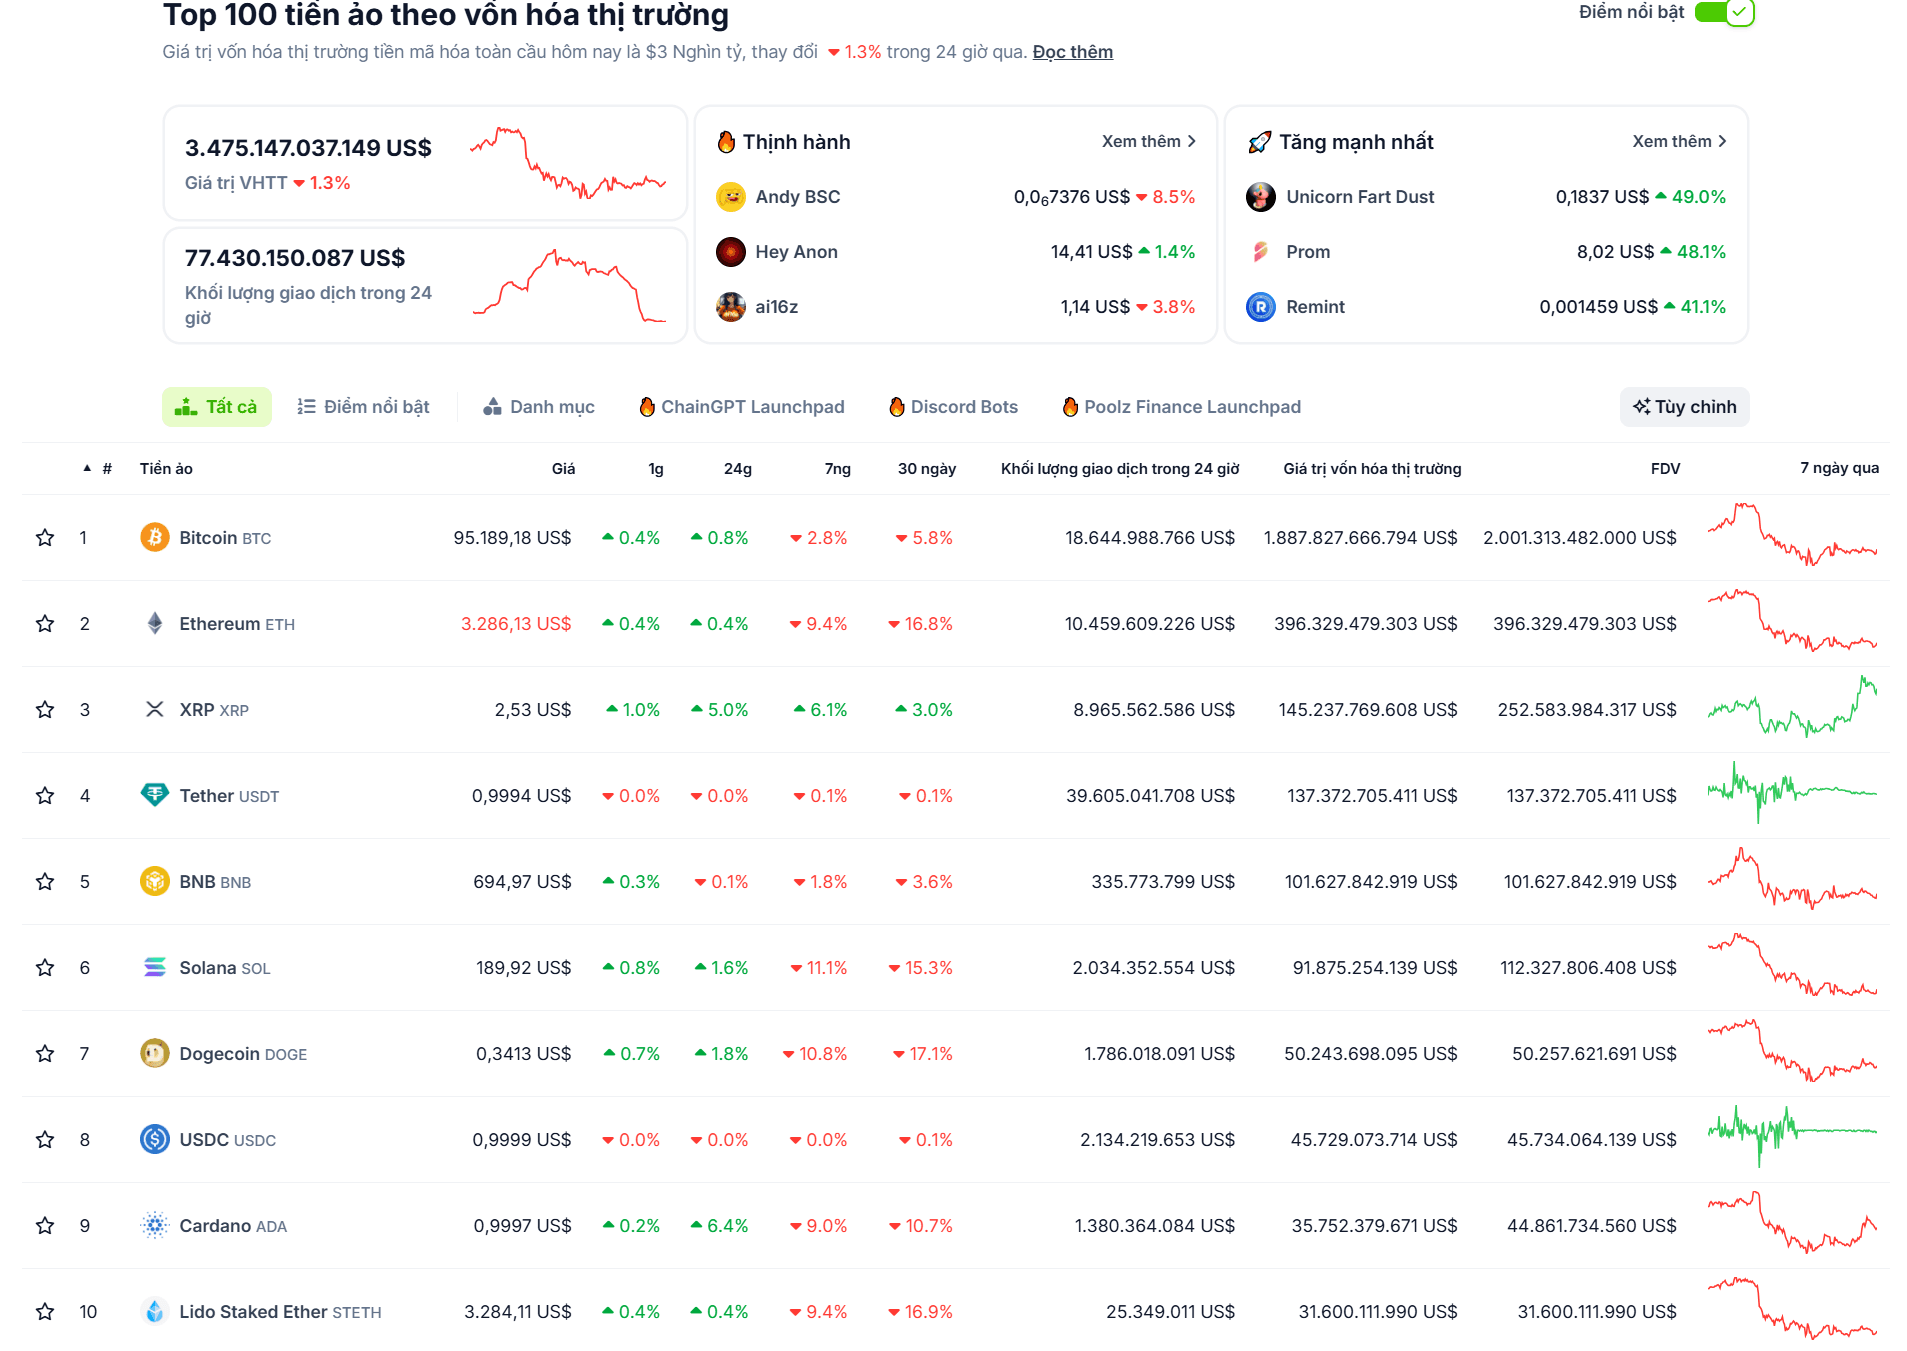Toggle the Điểm nổi bật switch off
Image resolution: width=1907 pixels, height=1351 pixels.
coord(1725,12)
